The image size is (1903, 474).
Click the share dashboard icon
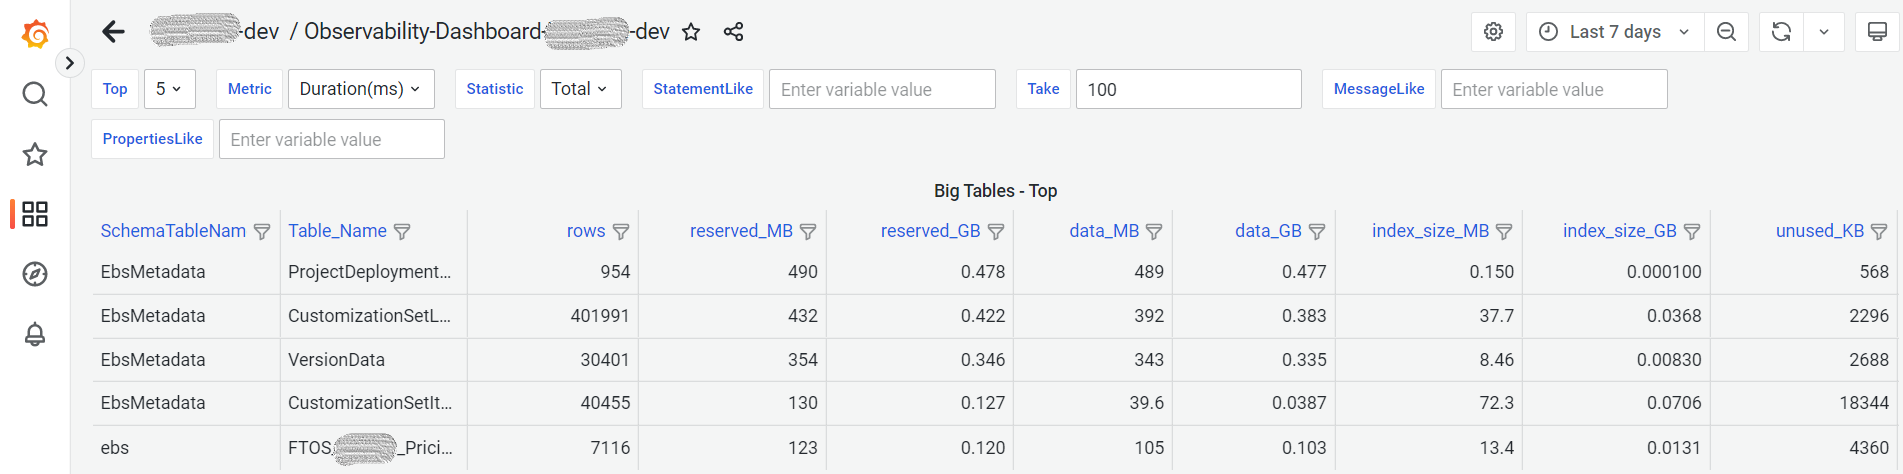[733, 32]
